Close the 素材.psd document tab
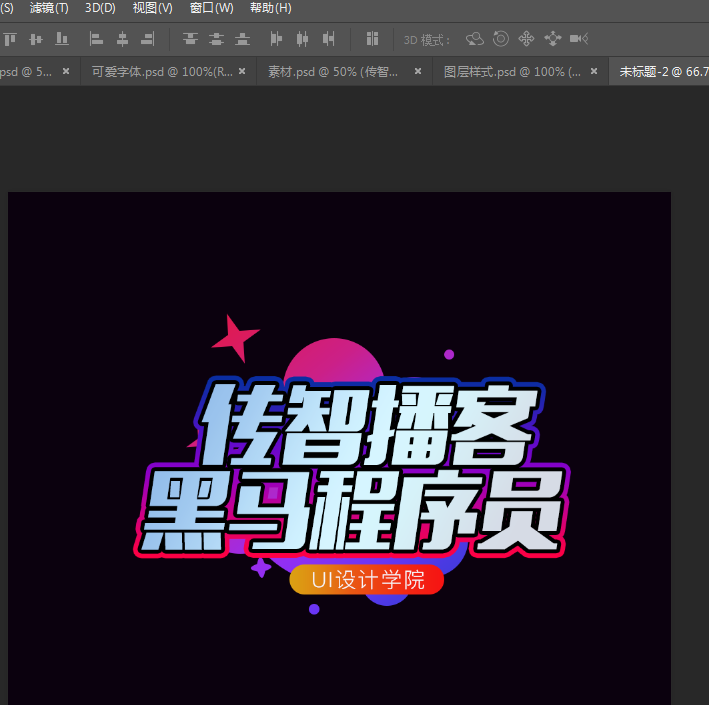The image size is (709, 705). tap(418, 72)
